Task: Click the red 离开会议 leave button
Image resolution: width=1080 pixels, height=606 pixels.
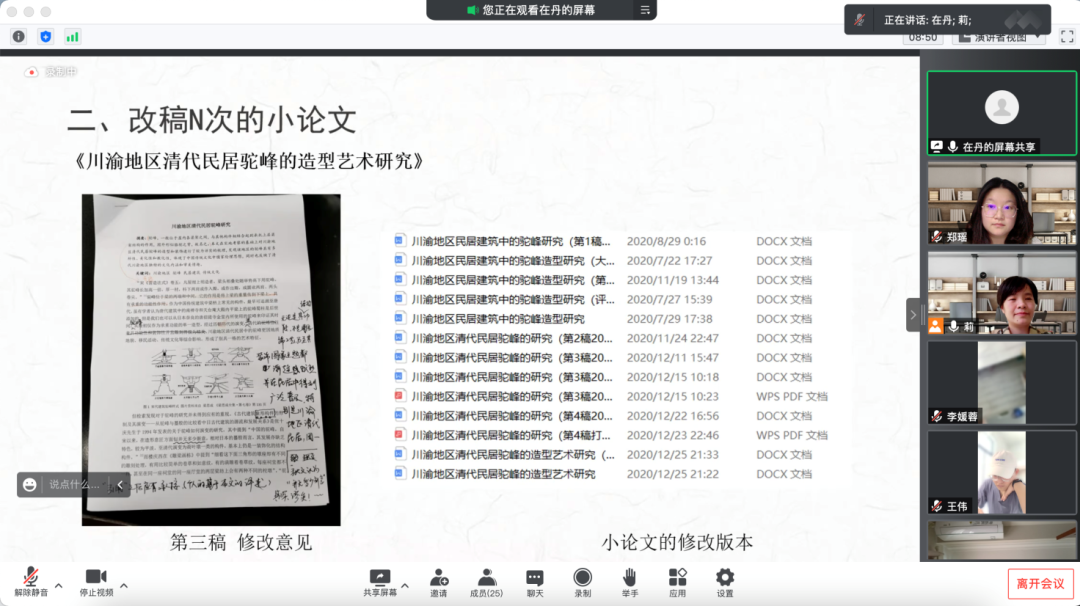Action: pyautogui.click(x=1040, y=583)
